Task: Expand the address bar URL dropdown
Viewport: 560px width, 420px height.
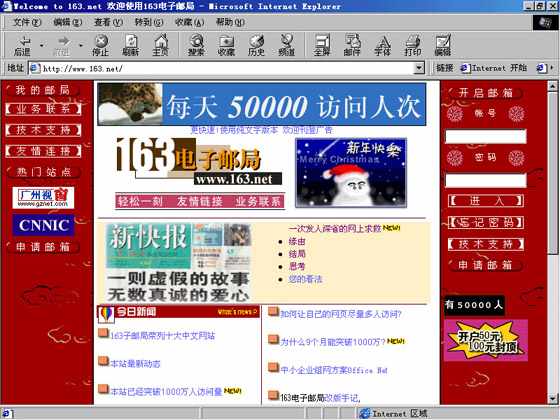Action: tap(419, 68)
